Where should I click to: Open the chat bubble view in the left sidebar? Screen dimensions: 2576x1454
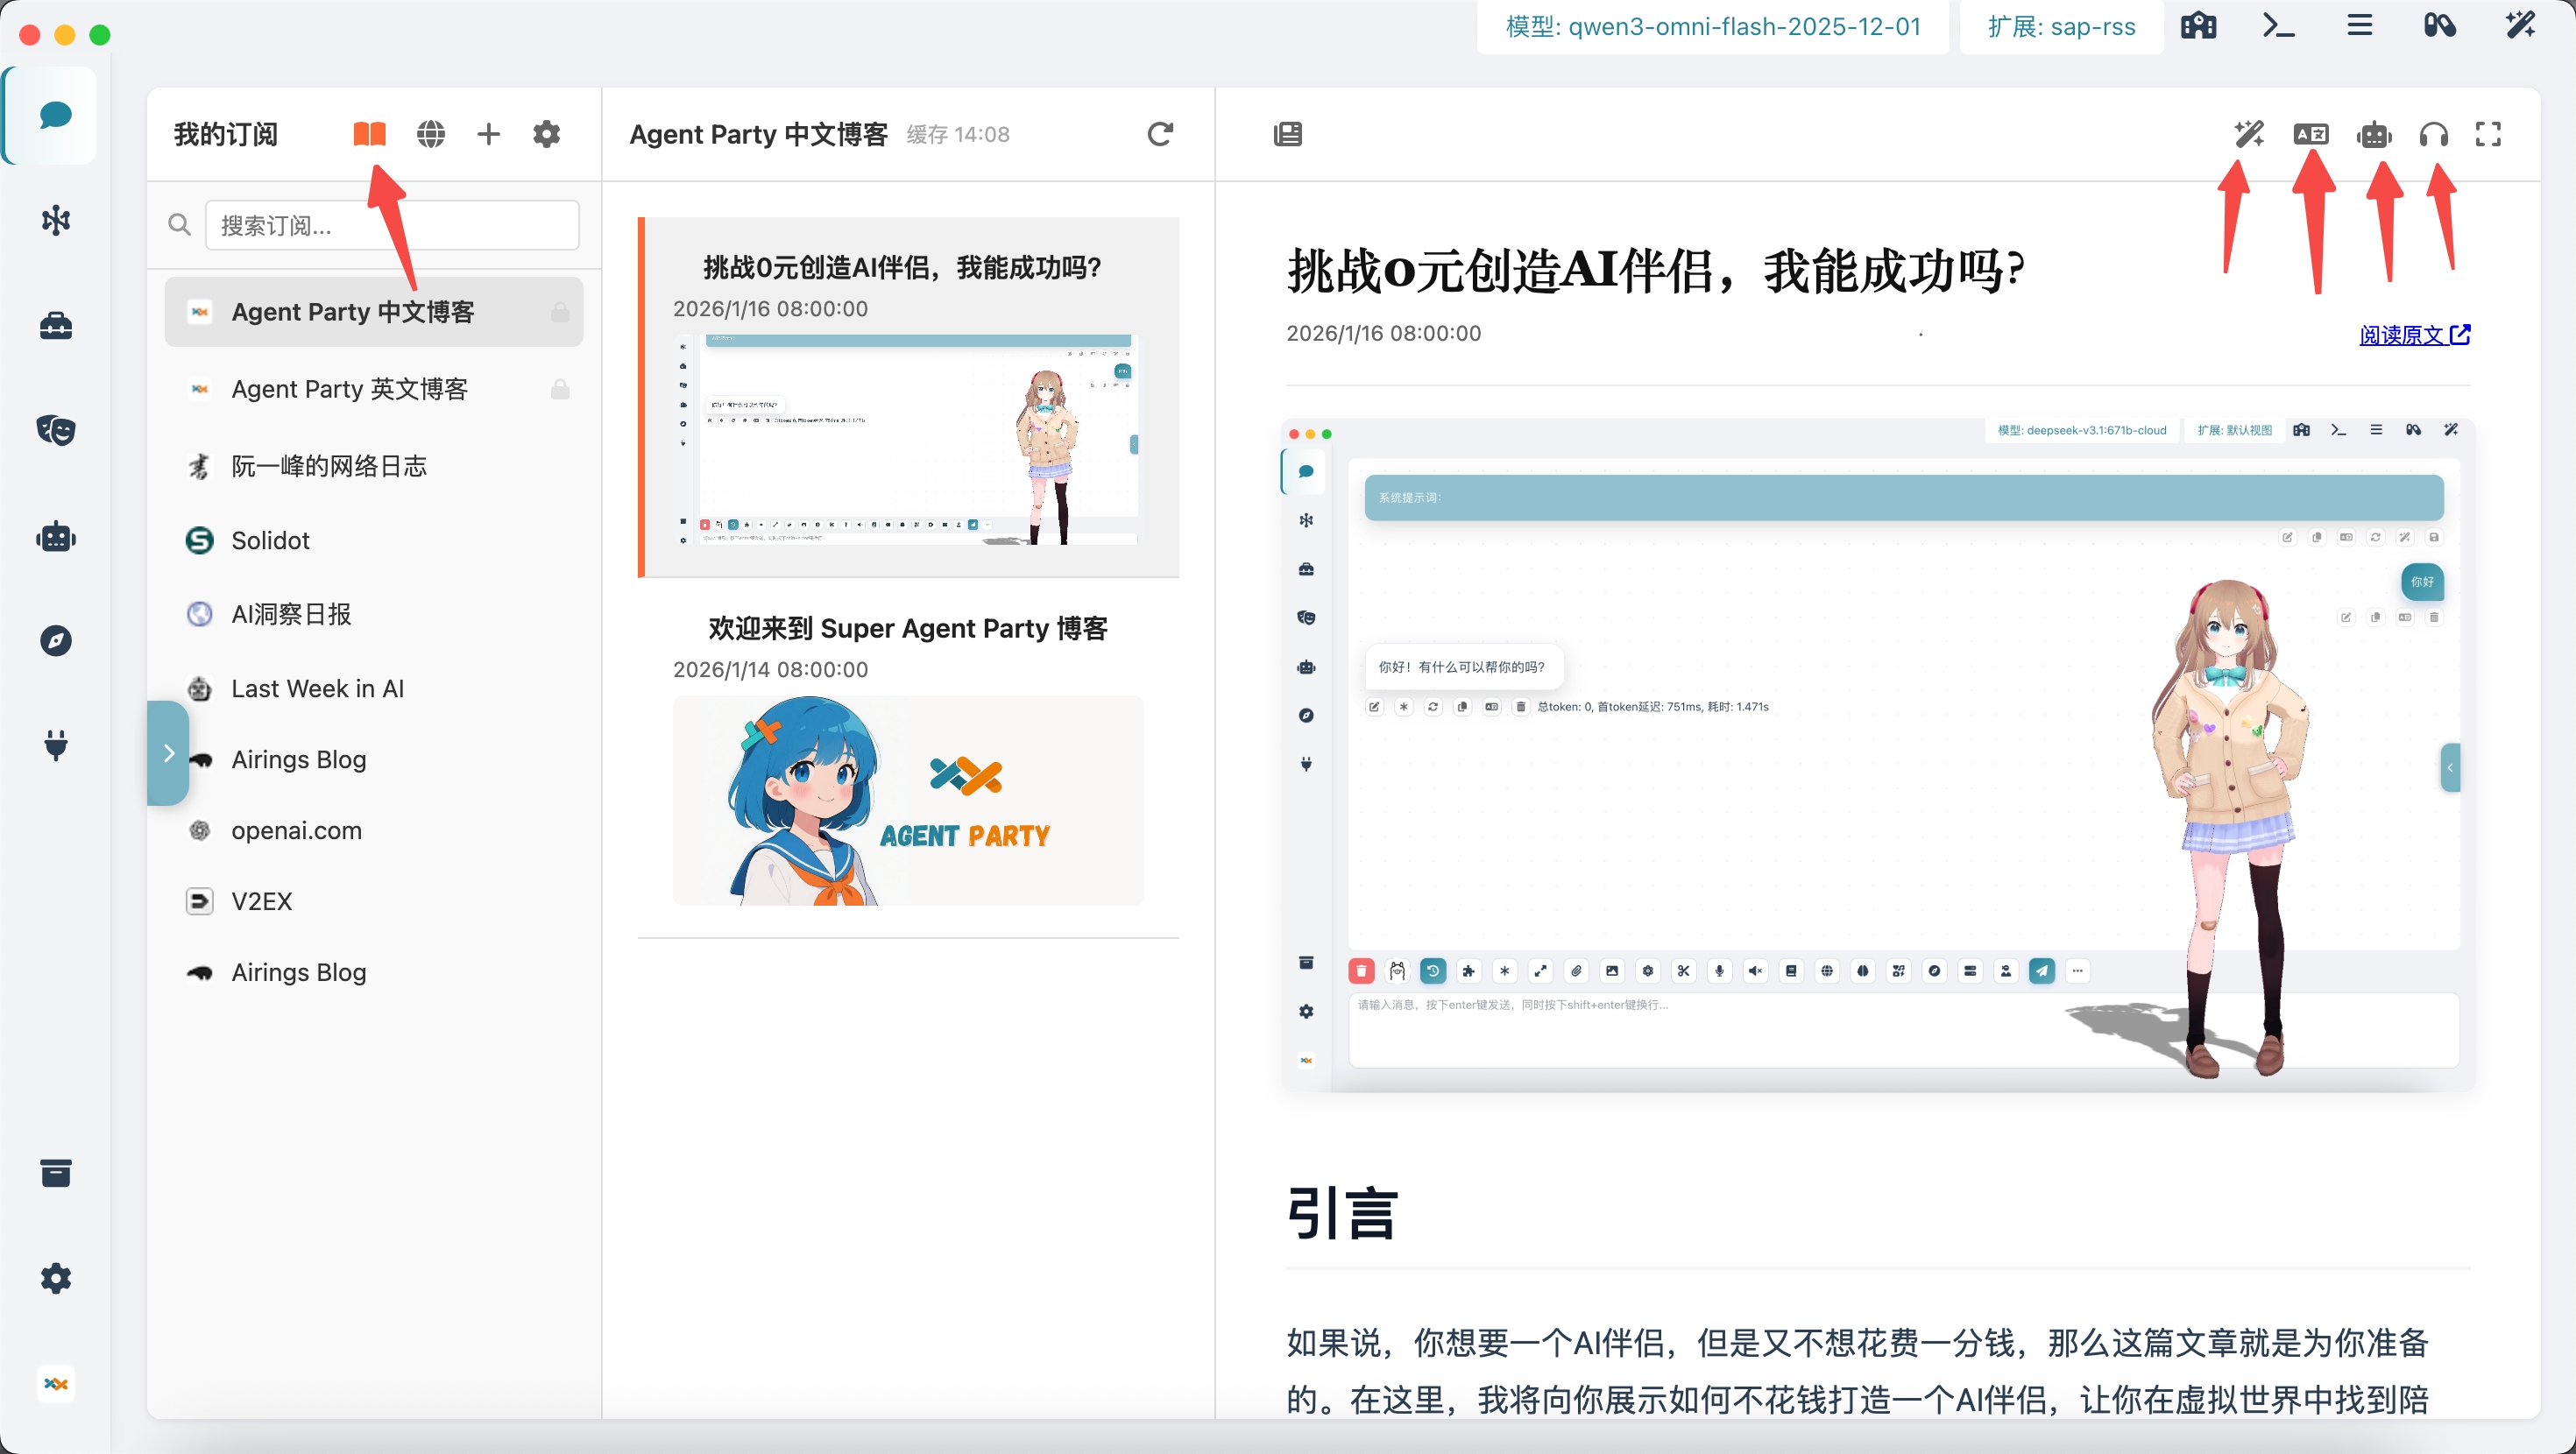(x=55, y=115)
